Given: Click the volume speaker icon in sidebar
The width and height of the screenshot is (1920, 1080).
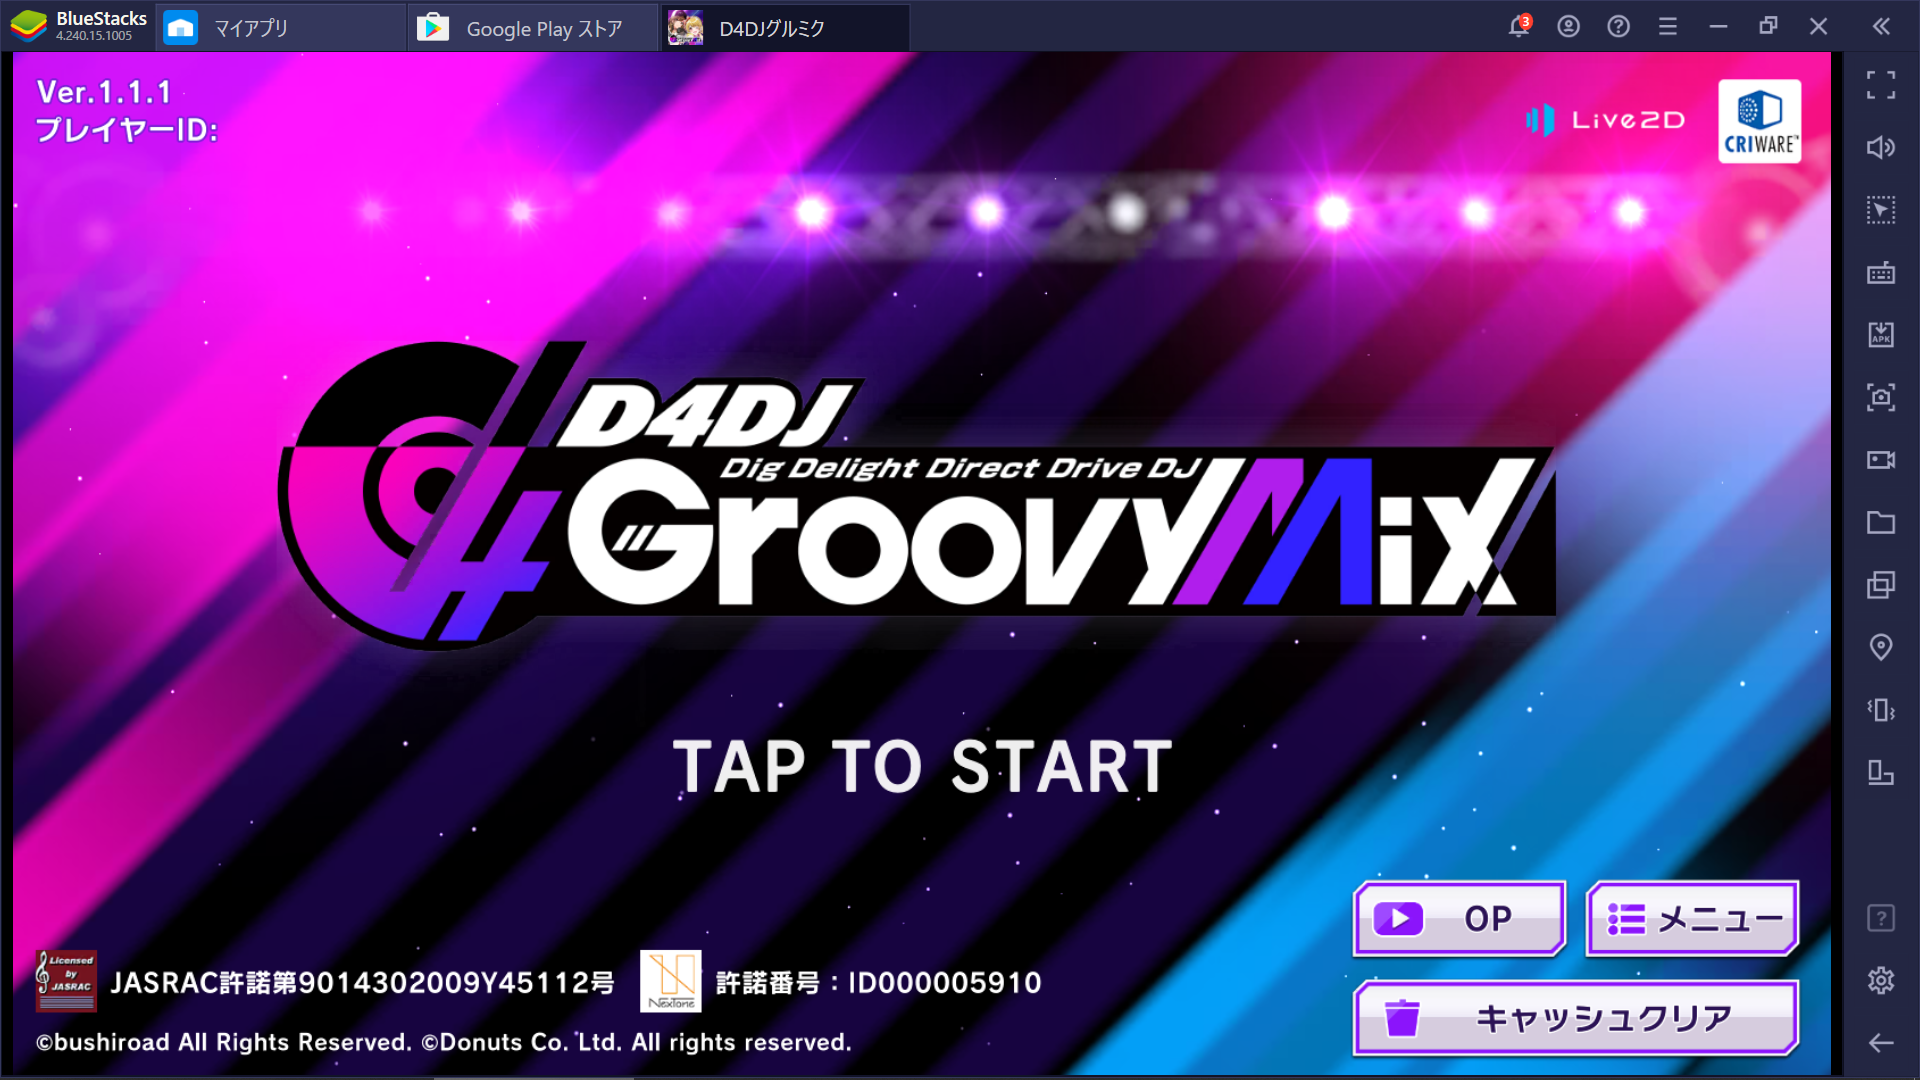Looking at the screenshot, I should [x=1881, y=148].
